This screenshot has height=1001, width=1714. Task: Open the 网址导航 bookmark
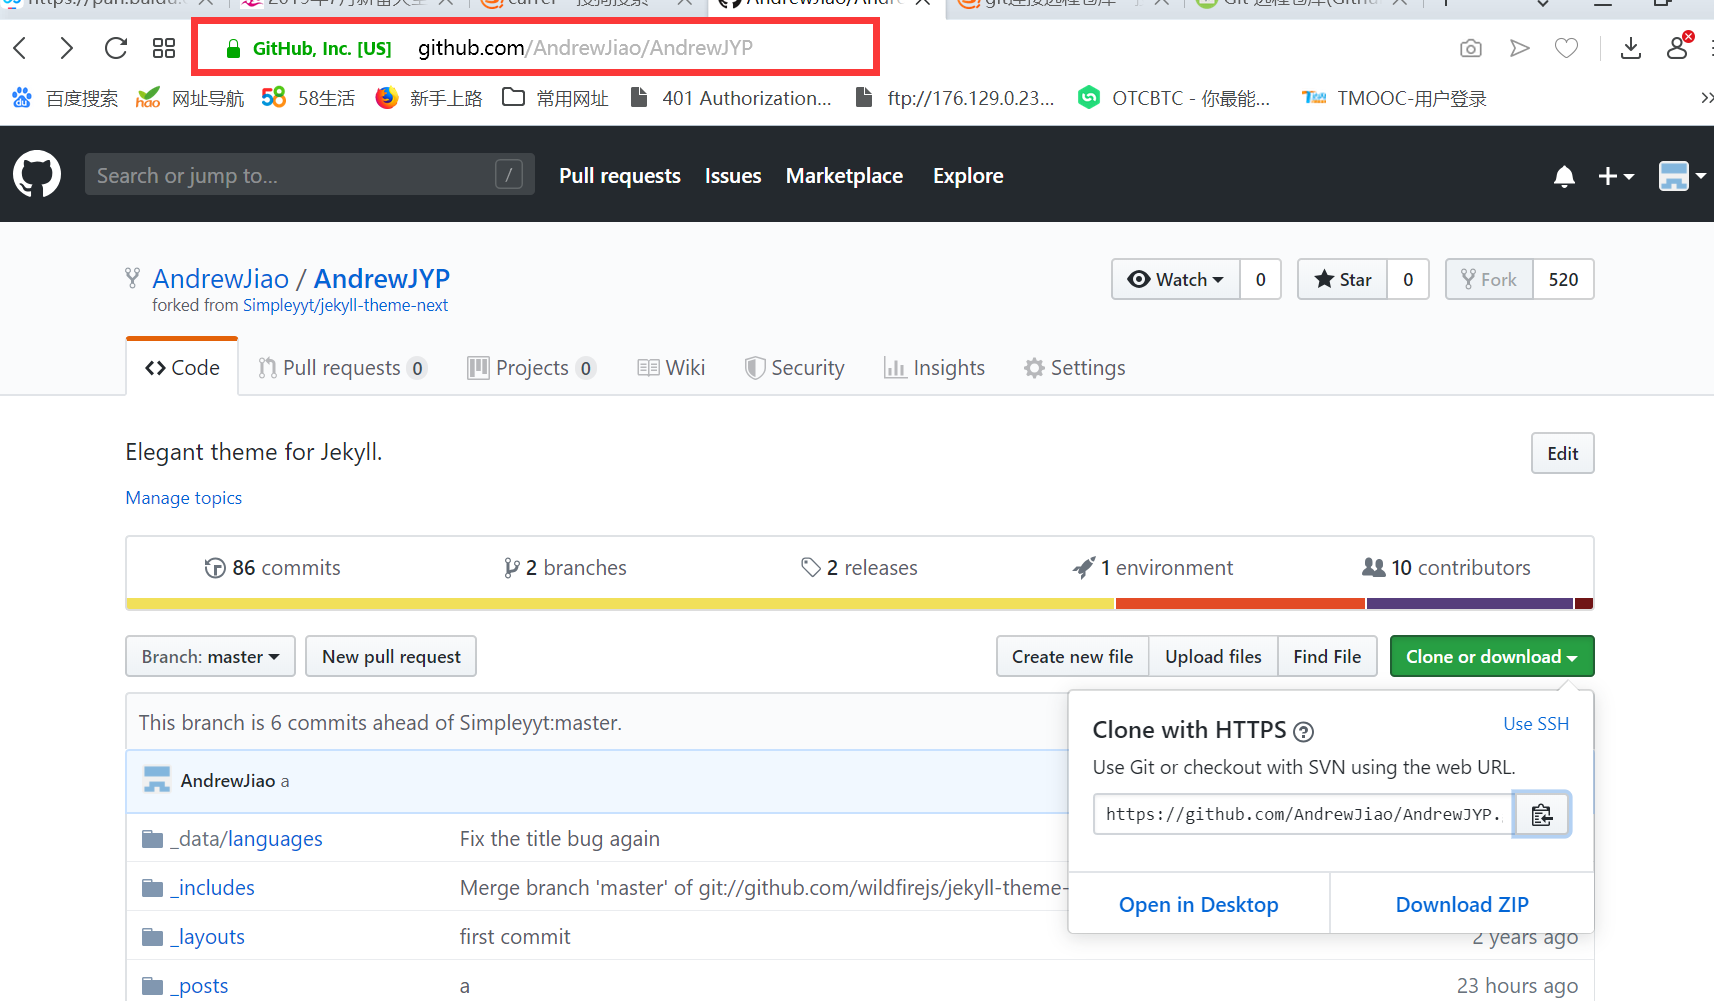pyautogui.click(x=190, y=98)
